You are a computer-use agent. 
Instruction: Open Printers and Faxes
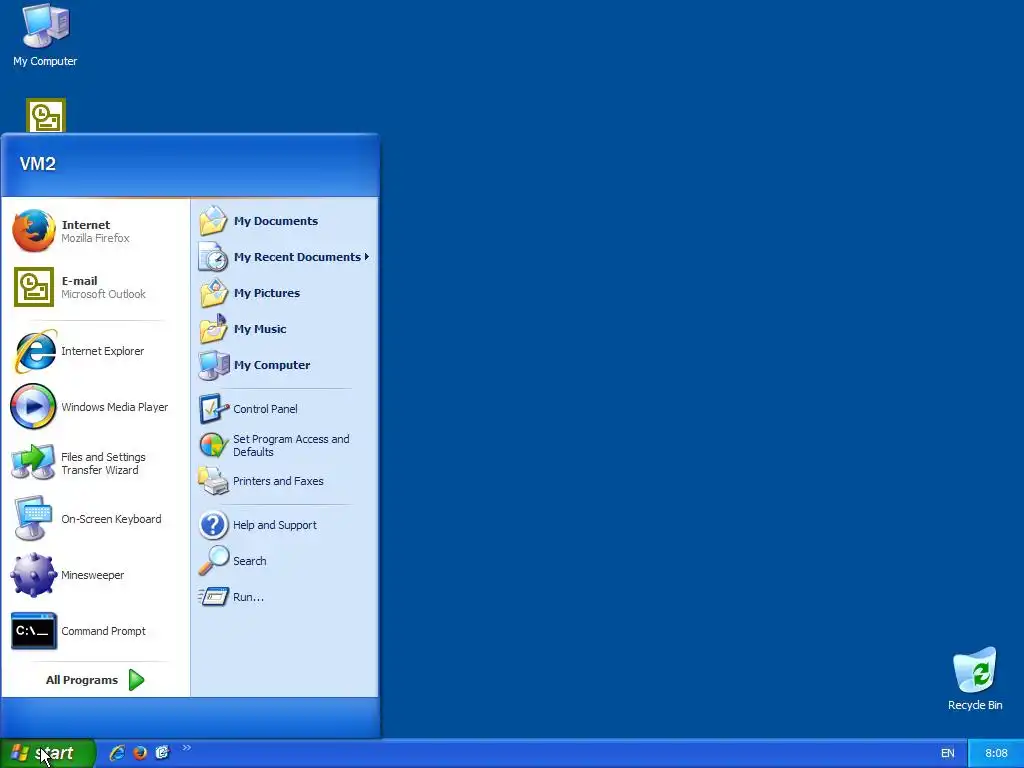point(284,481)
